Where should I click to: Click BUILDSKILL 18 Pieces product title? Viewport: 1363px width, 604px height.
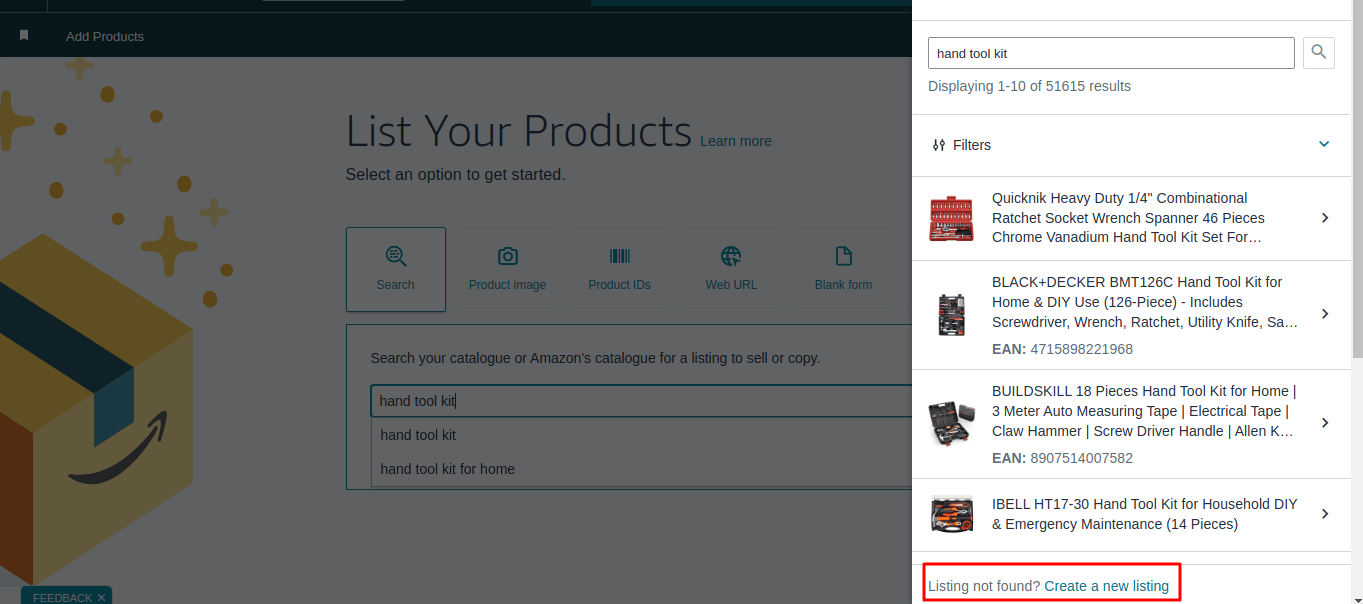pos(1144,411)
